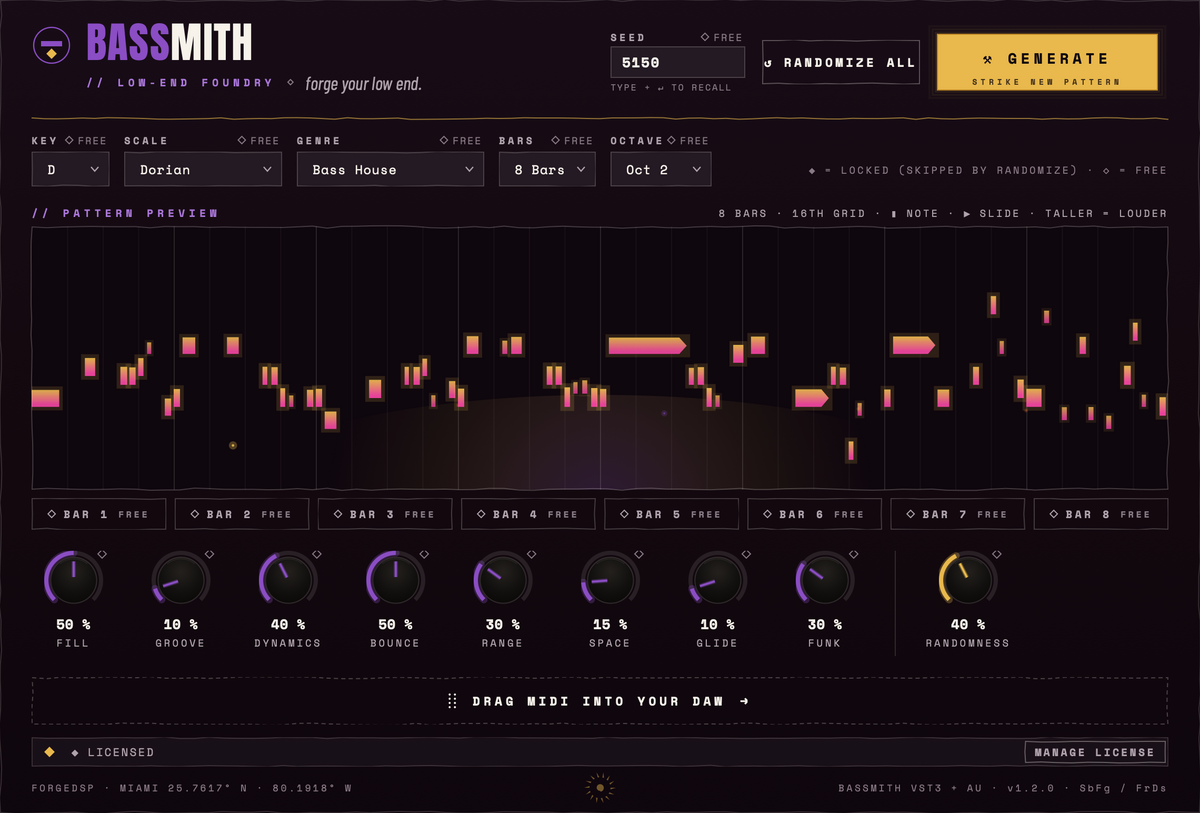Focus the Seed input field showing 5150
Screen dimensions: 1200x813
tap(678, 62)
